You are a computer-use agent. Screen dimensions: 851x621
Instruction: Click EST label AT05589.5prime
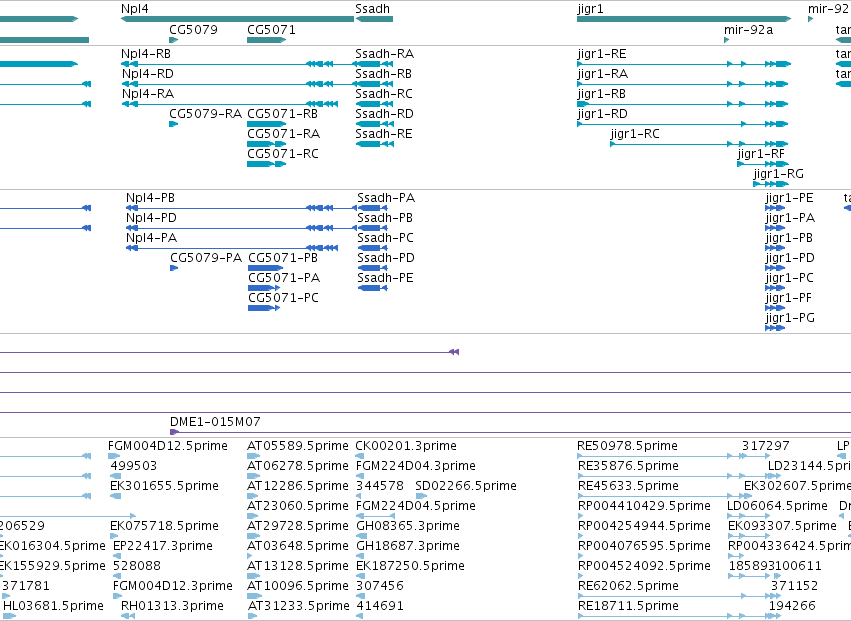(297, 446)
